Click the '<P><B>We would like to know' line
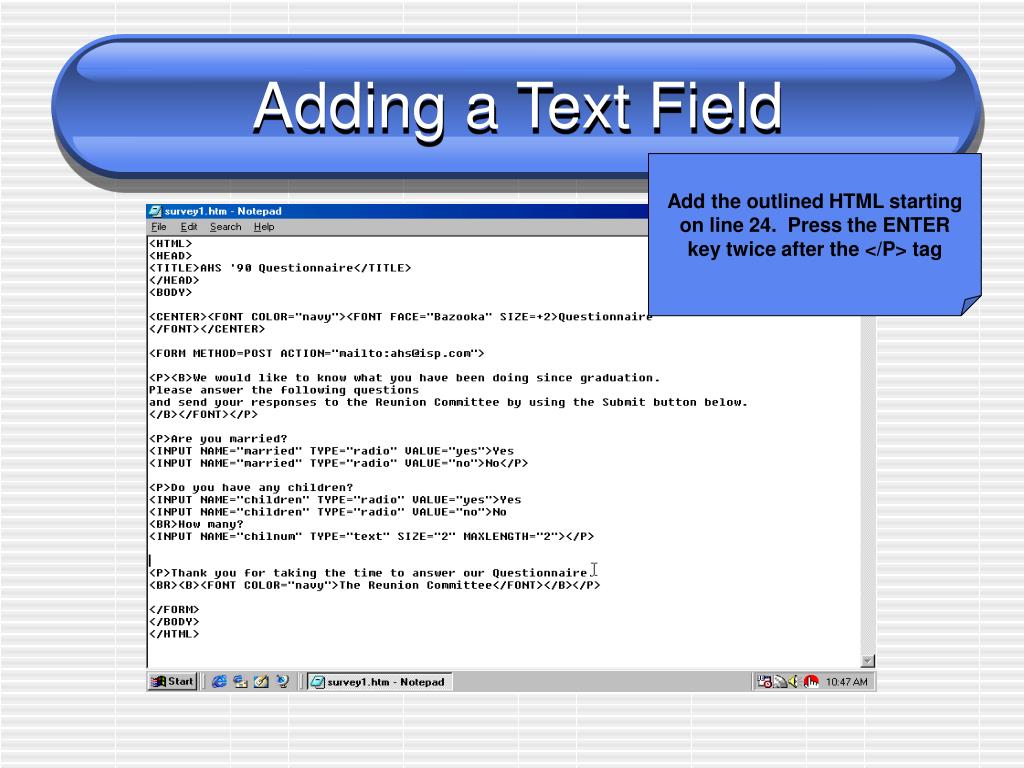The height and width of the screenshot is (768, 1024). (x=404, y=378)
